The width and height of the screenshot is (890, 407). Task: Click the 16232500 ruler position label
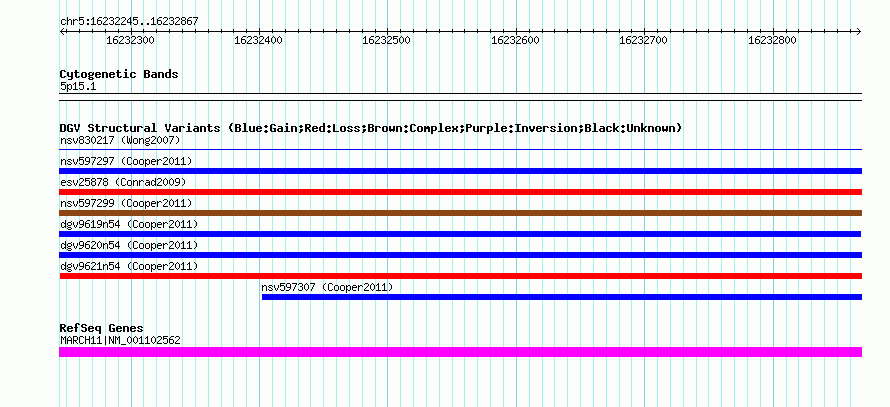pyautogui.click(x=387, y=41)
